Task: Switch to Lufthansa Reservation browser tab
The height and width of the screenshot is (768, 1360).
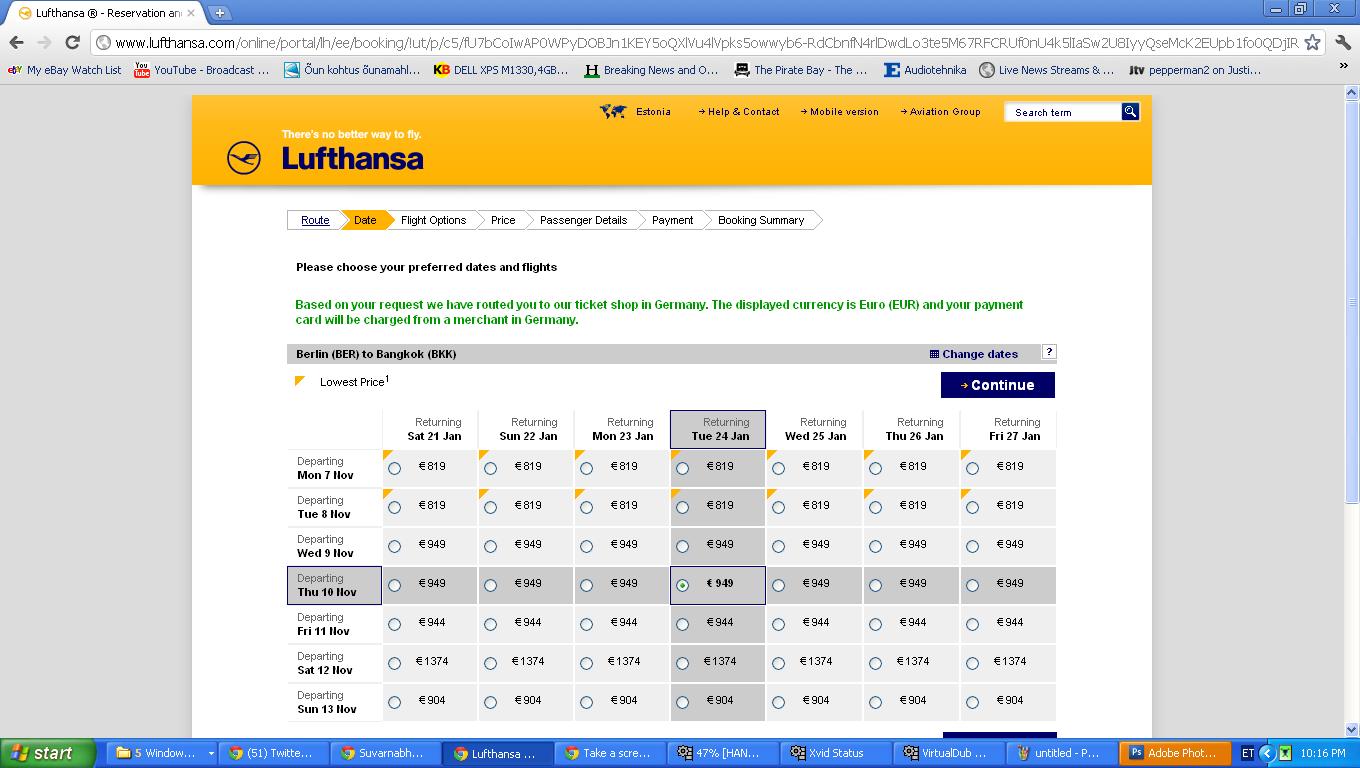Action: [x=104, y=13]
